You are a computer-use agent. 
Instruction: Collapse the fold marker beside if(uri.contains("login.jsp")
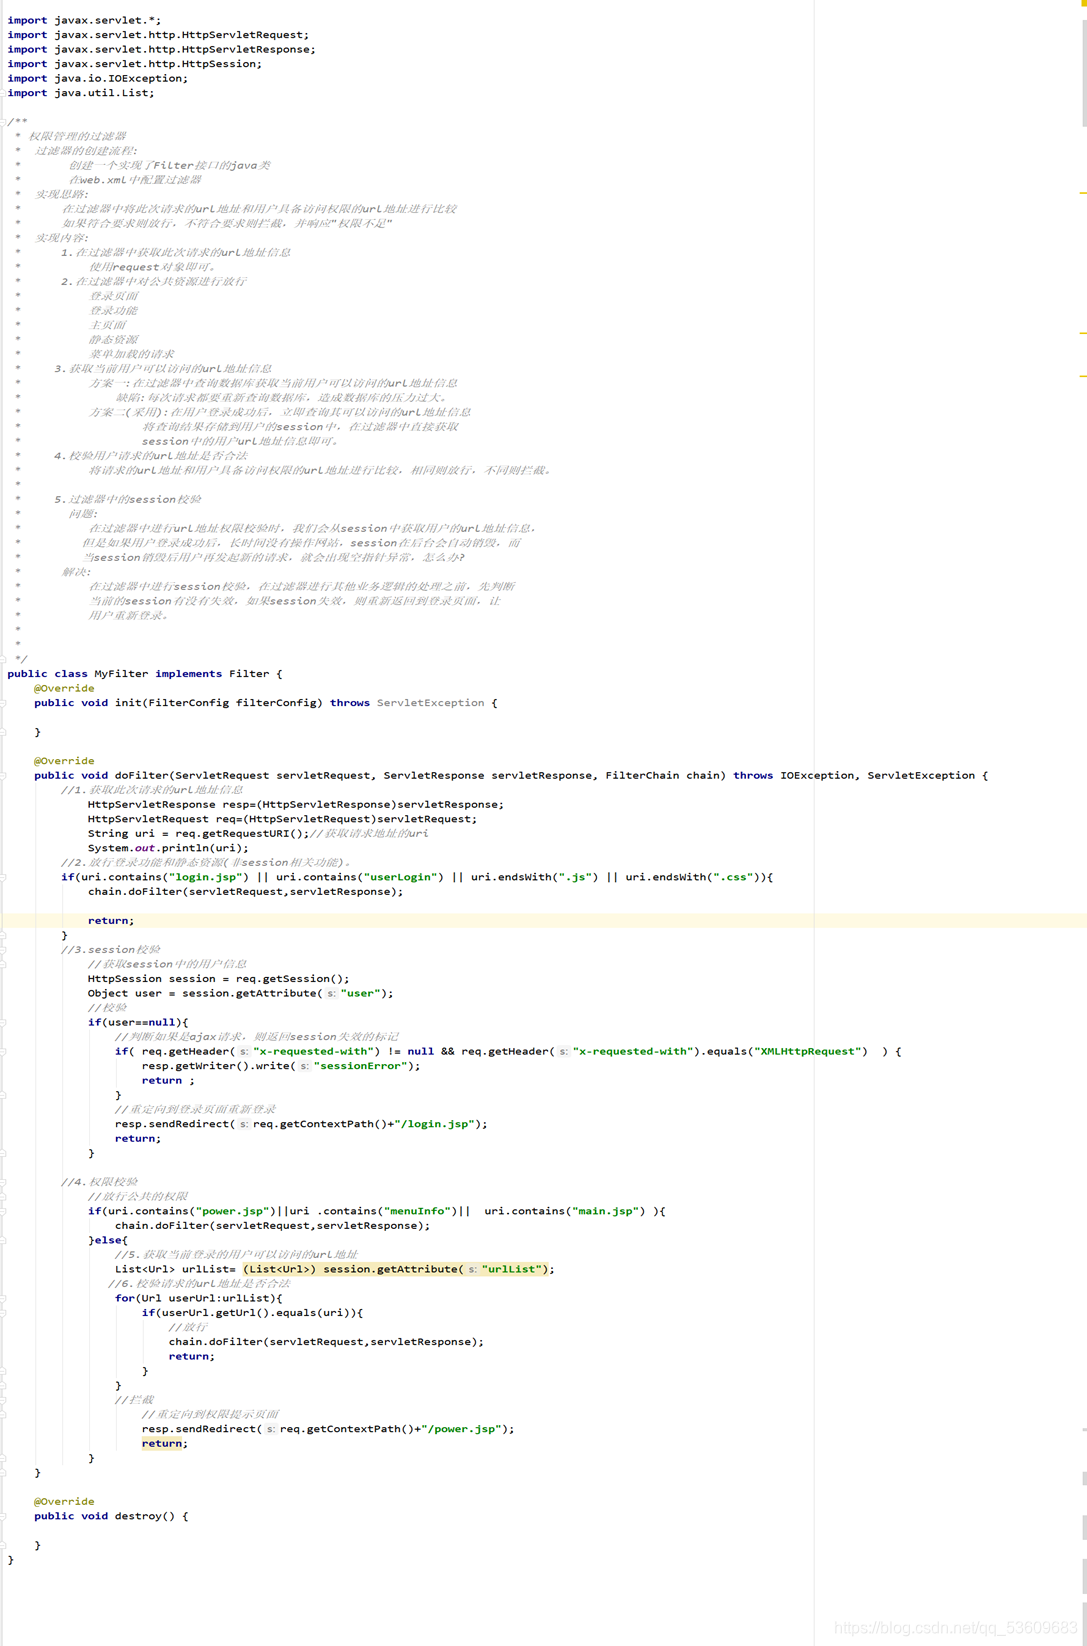pos(3,878)
